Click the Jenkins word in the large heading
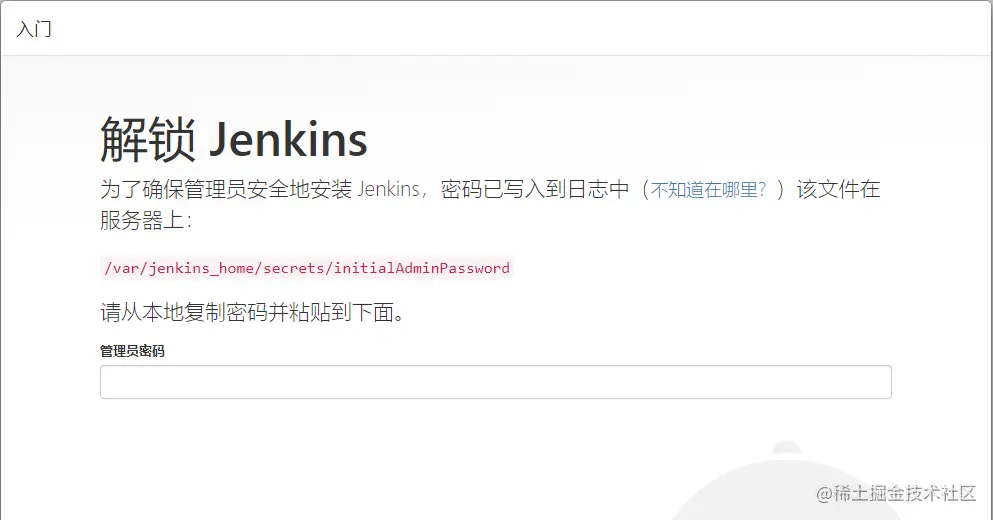 [288, 140]
